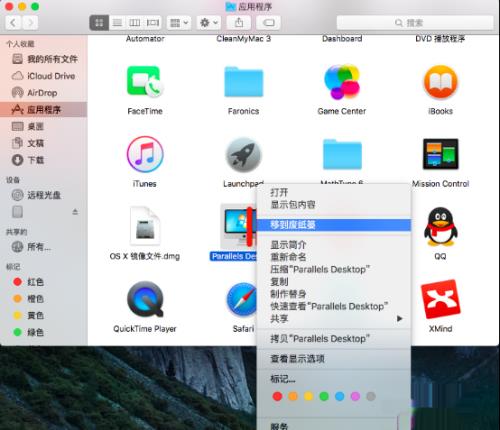Choose 制作替身 from the context menu
This screenshot has height=430, width=500.
(x=334, y=294)
